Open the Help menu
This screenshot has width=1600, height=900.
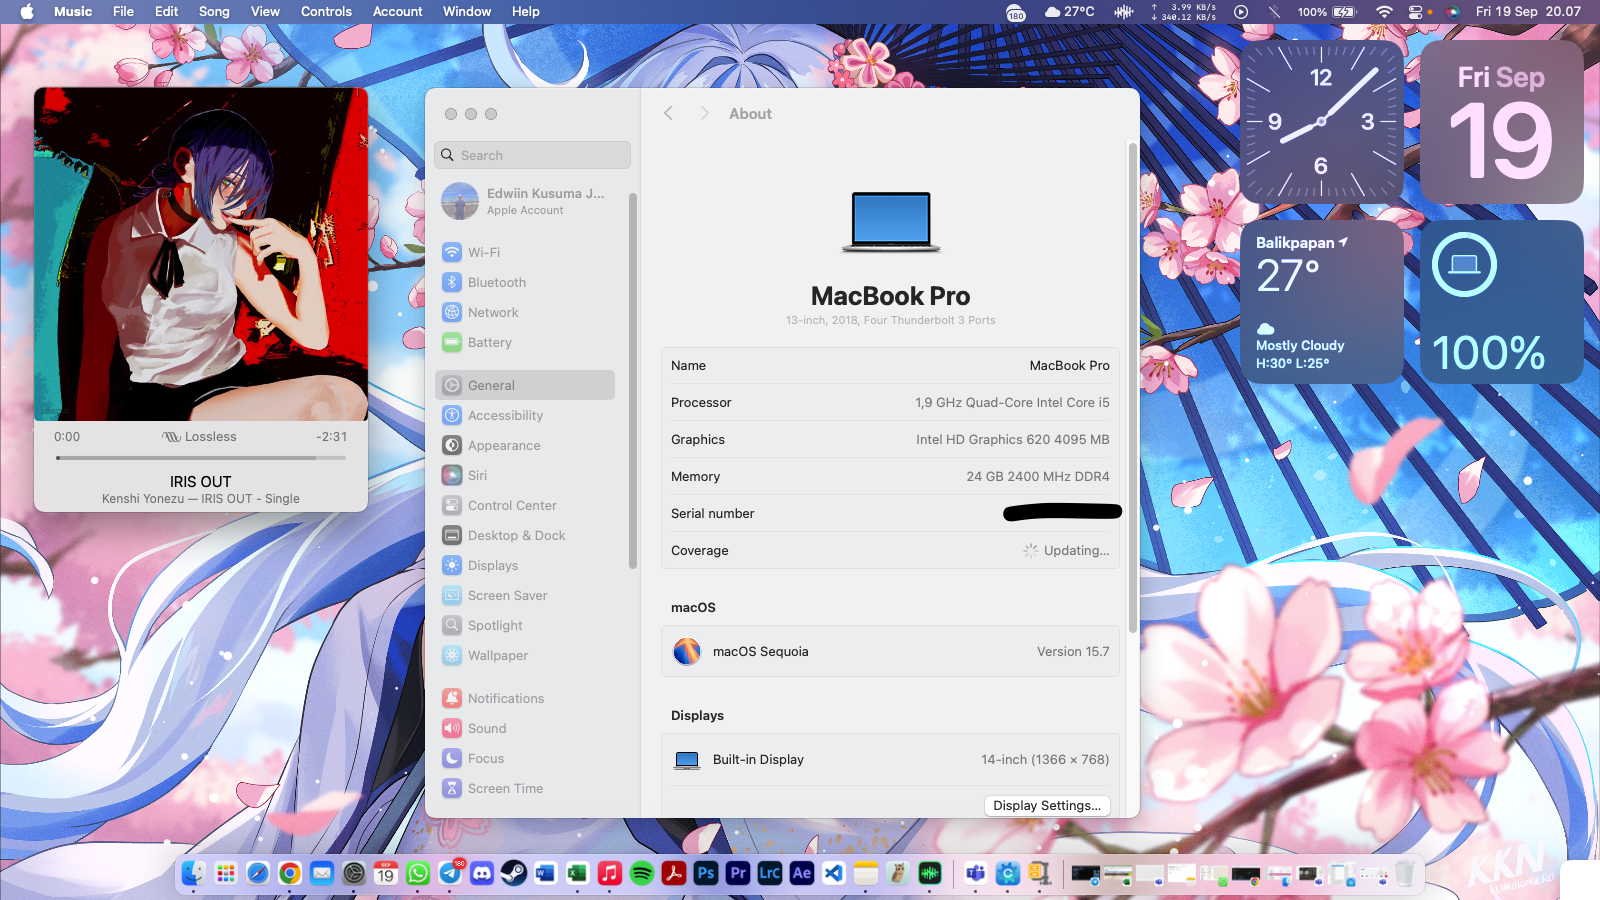[x=526, y=12]
